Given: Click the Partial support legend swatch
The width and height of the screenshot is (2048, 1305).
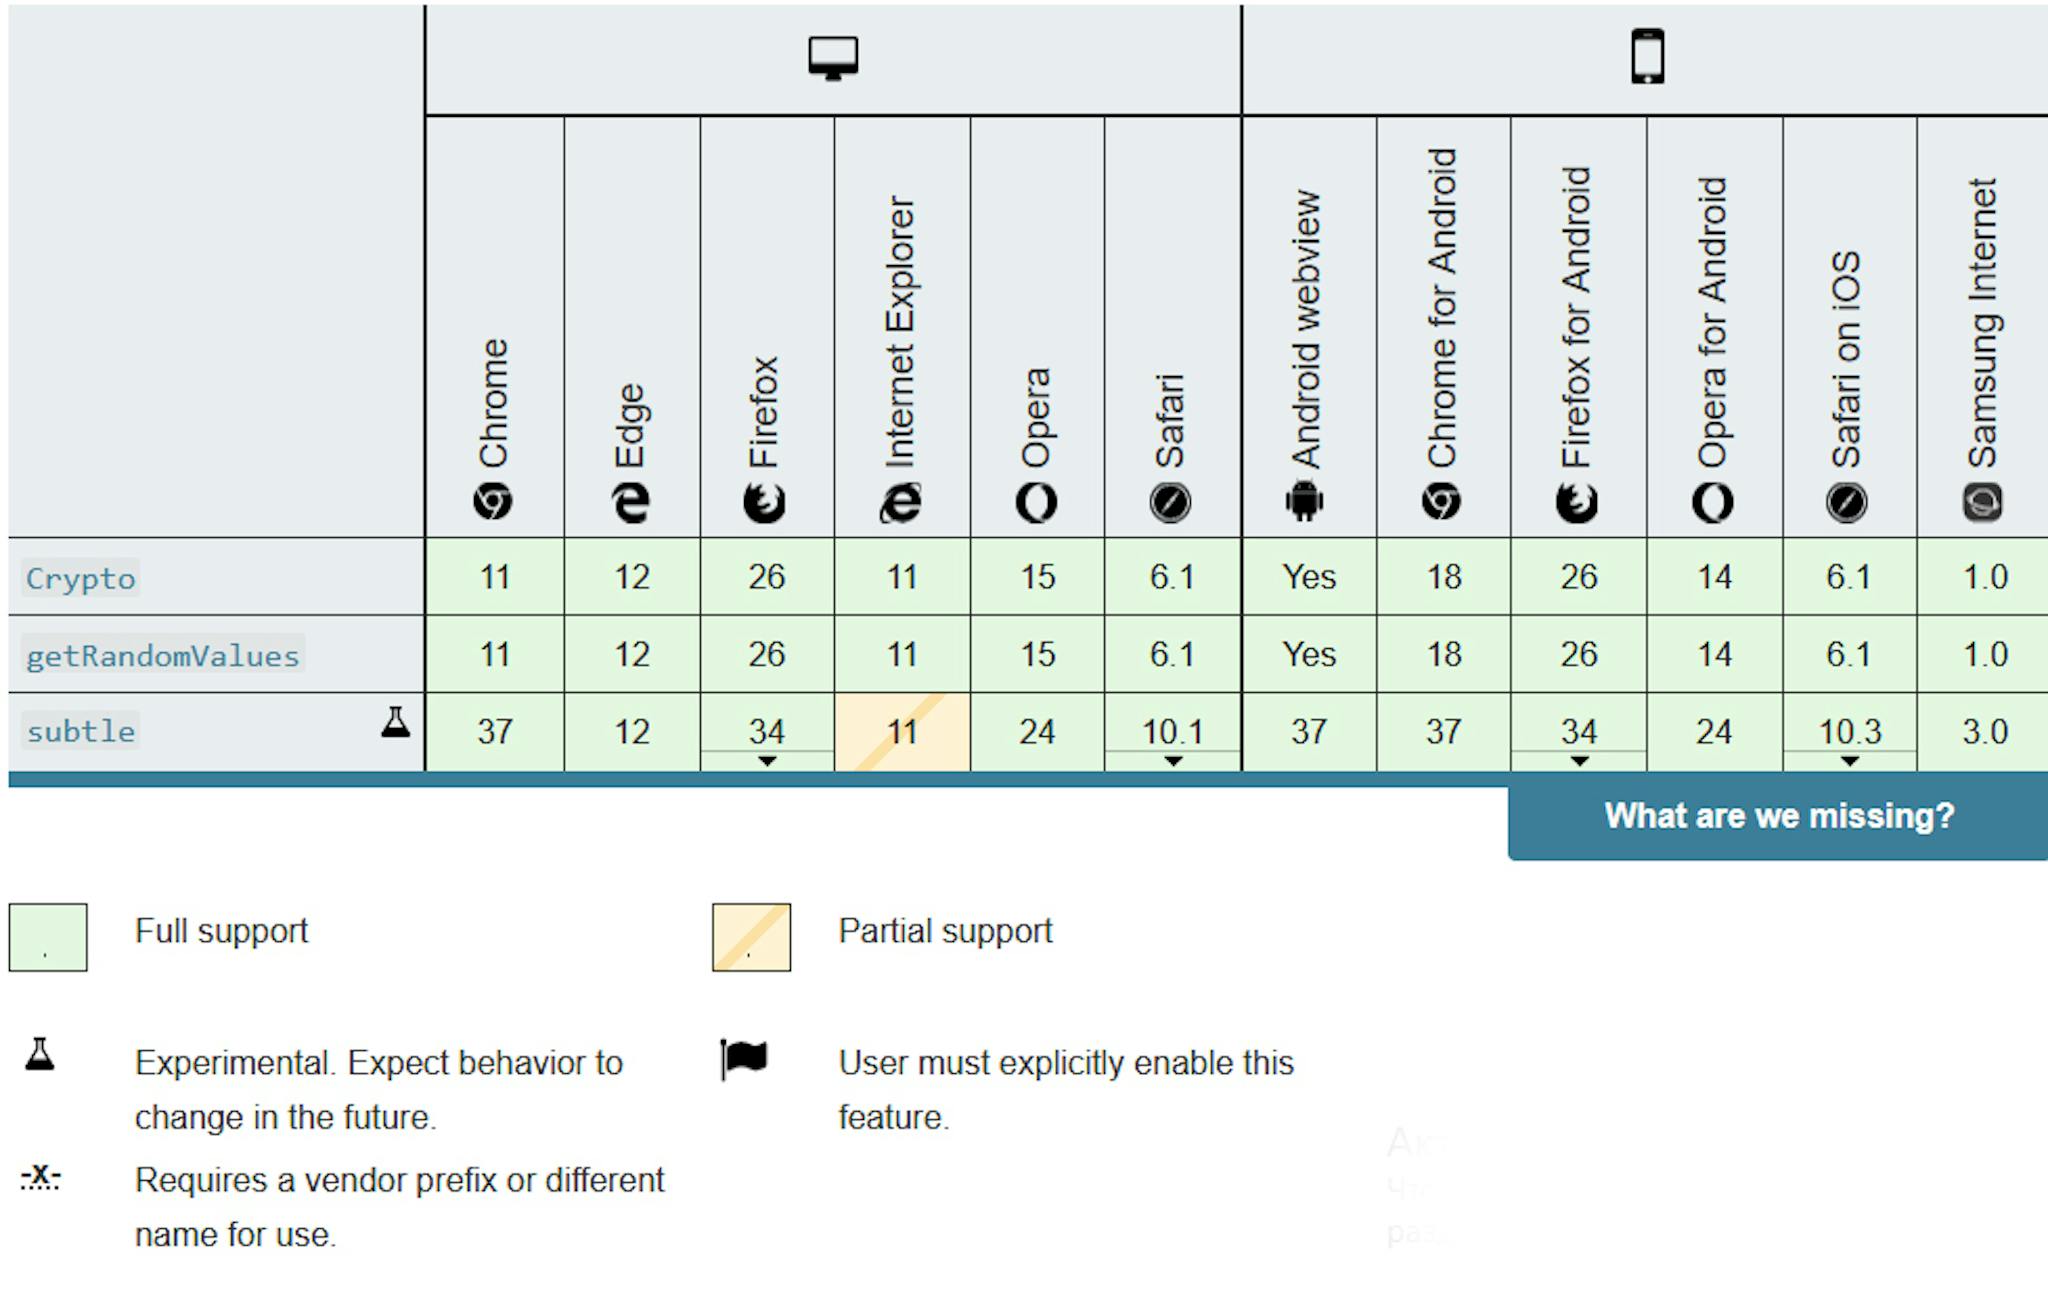Looking at the screenshot, I should [x=751, y=937].
